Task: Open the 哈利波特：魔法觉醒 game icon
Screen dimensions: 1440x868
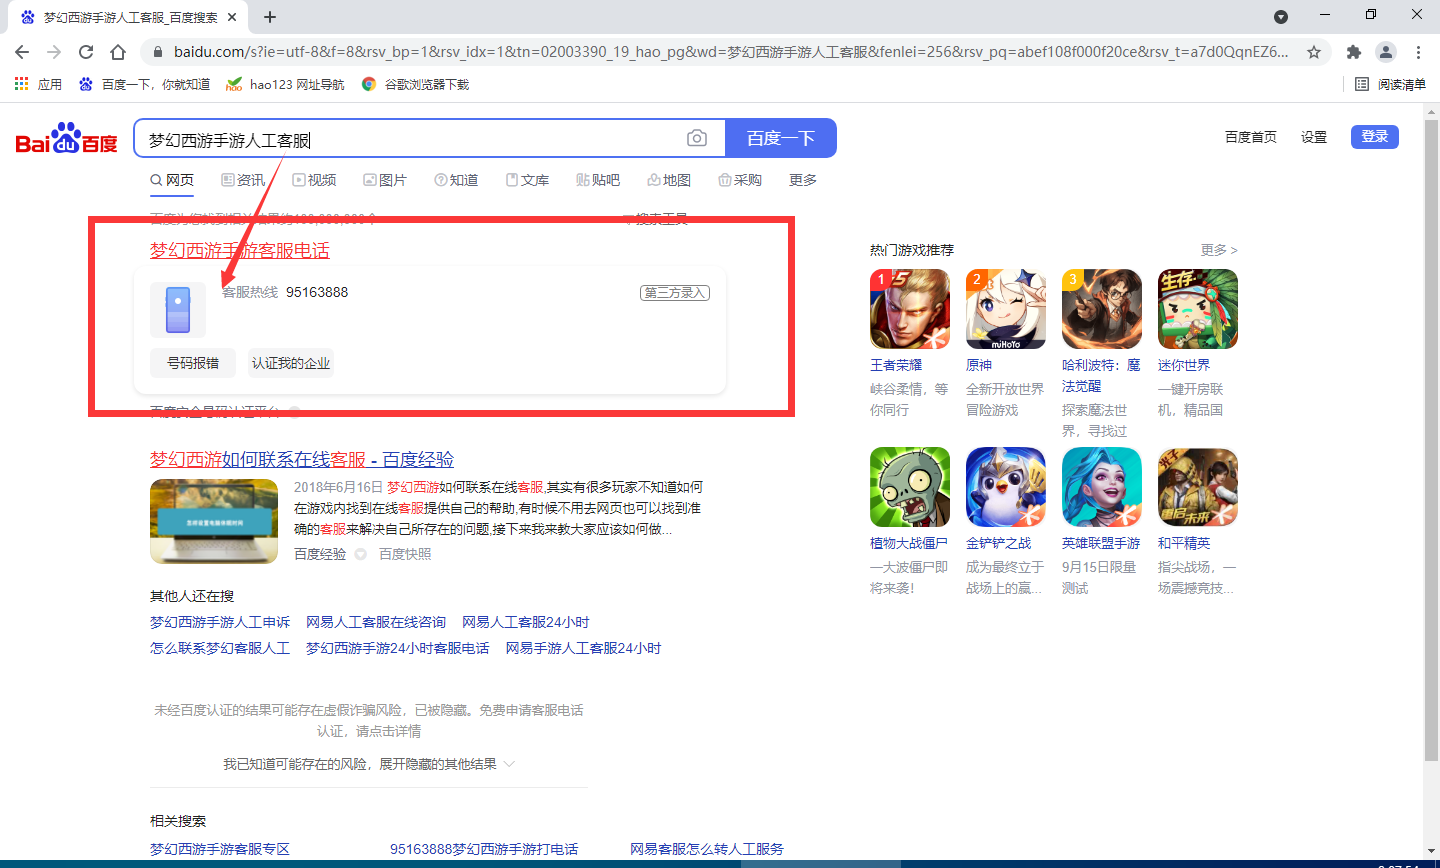Action: pyautogui.click(x=1102, y=309)
